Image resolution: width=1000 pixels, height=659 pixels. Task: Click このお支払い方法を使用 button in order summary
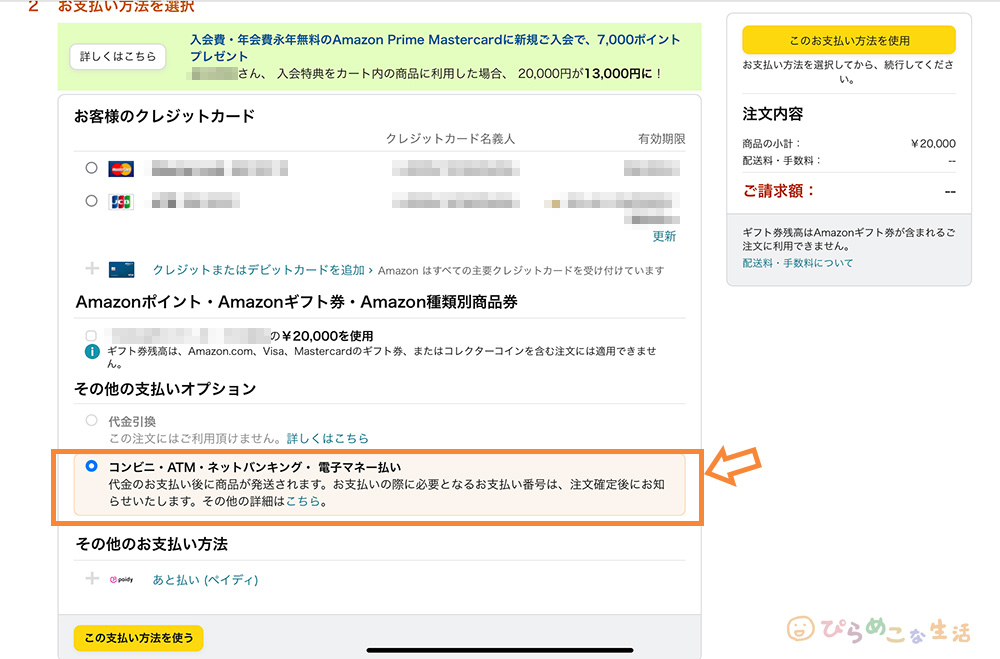pos(849,40)
